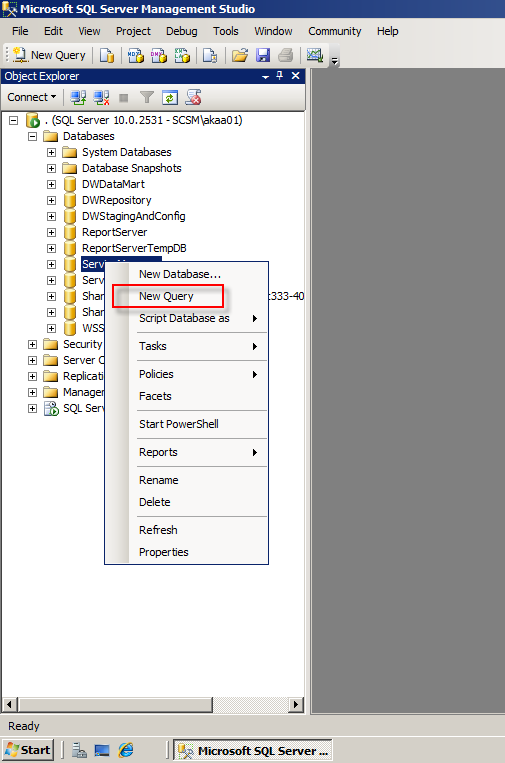This screenshot has width=505, height=763.
Task: Expand the DWStagingAndConfig database
Action: tap(52, 216)
